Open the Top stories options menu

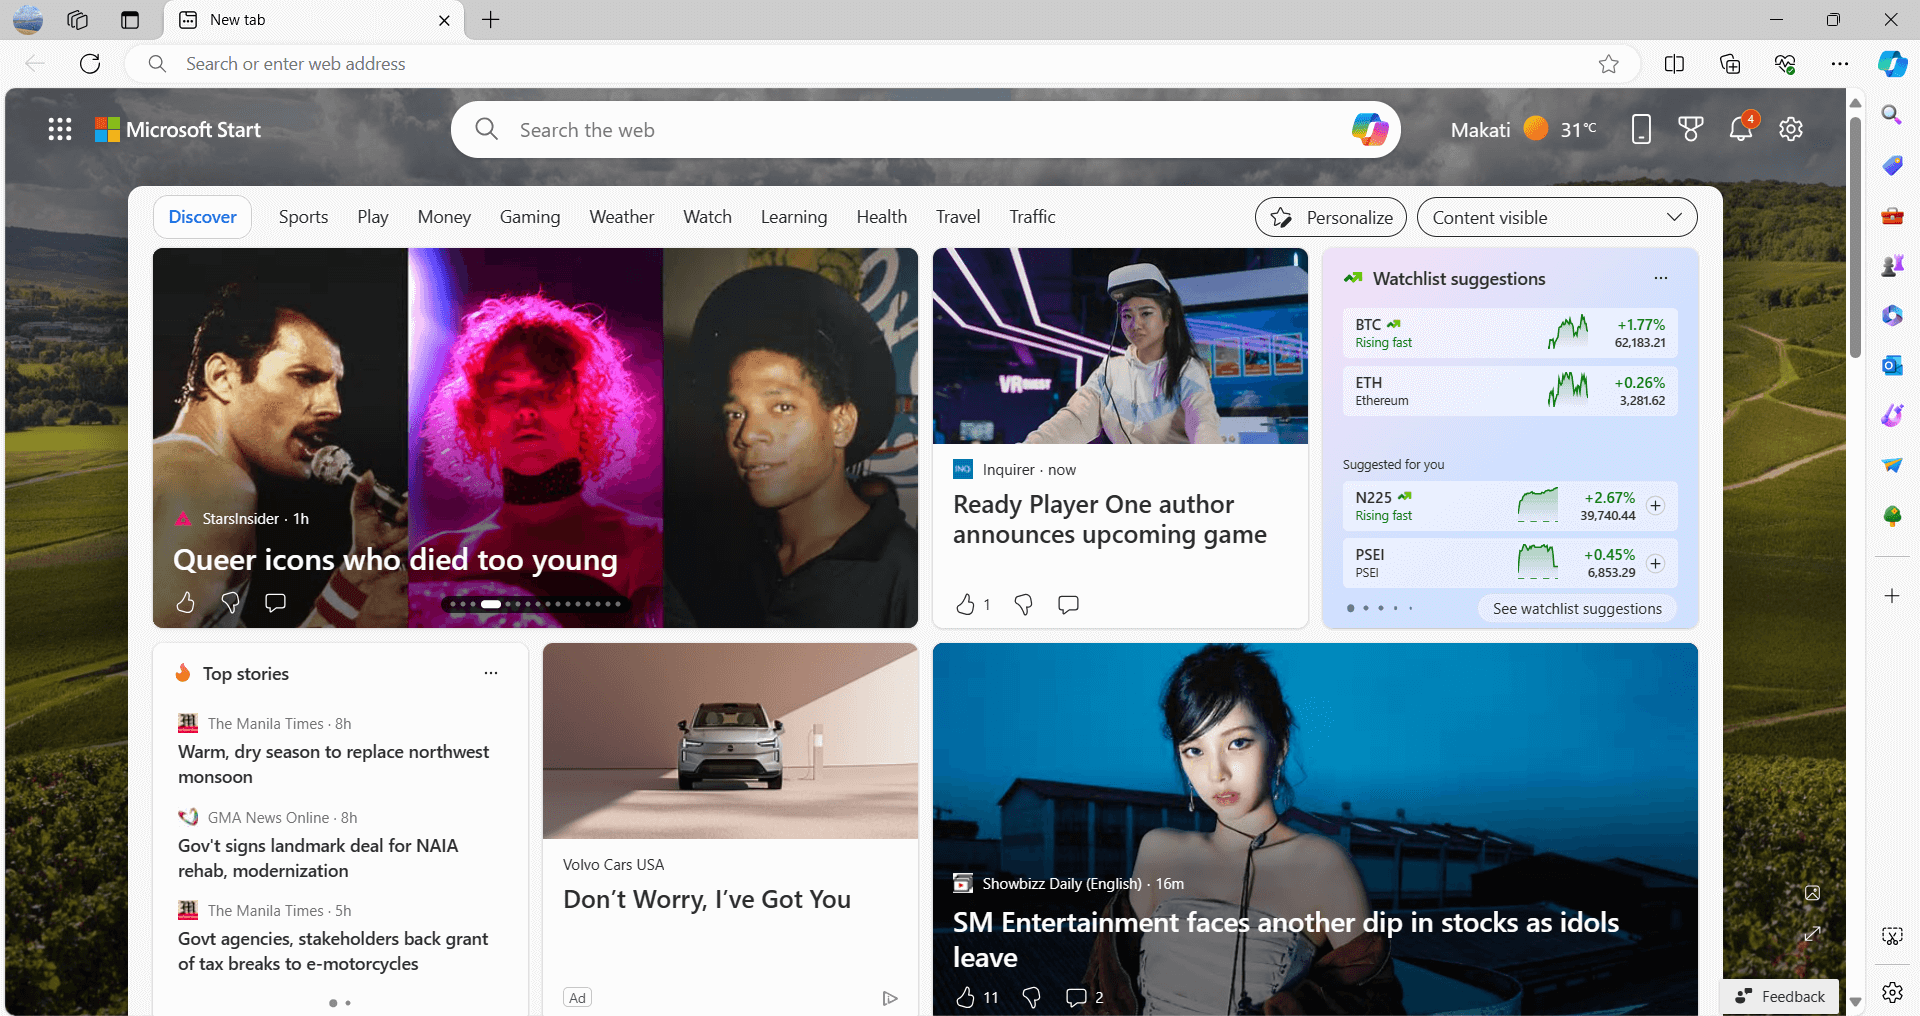[x=490, y=673]
